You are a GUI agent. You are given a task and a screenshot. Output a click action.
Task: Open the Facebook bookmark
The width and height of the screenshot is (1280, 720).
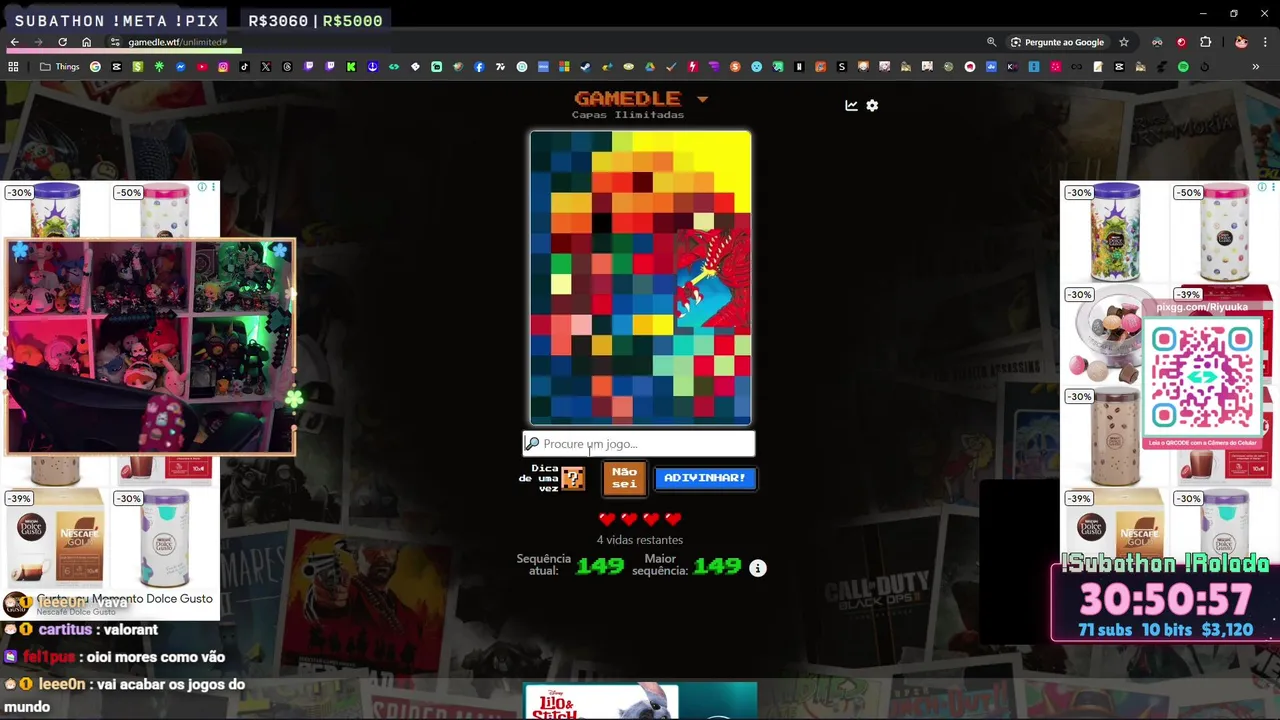[x=479, y=67]
